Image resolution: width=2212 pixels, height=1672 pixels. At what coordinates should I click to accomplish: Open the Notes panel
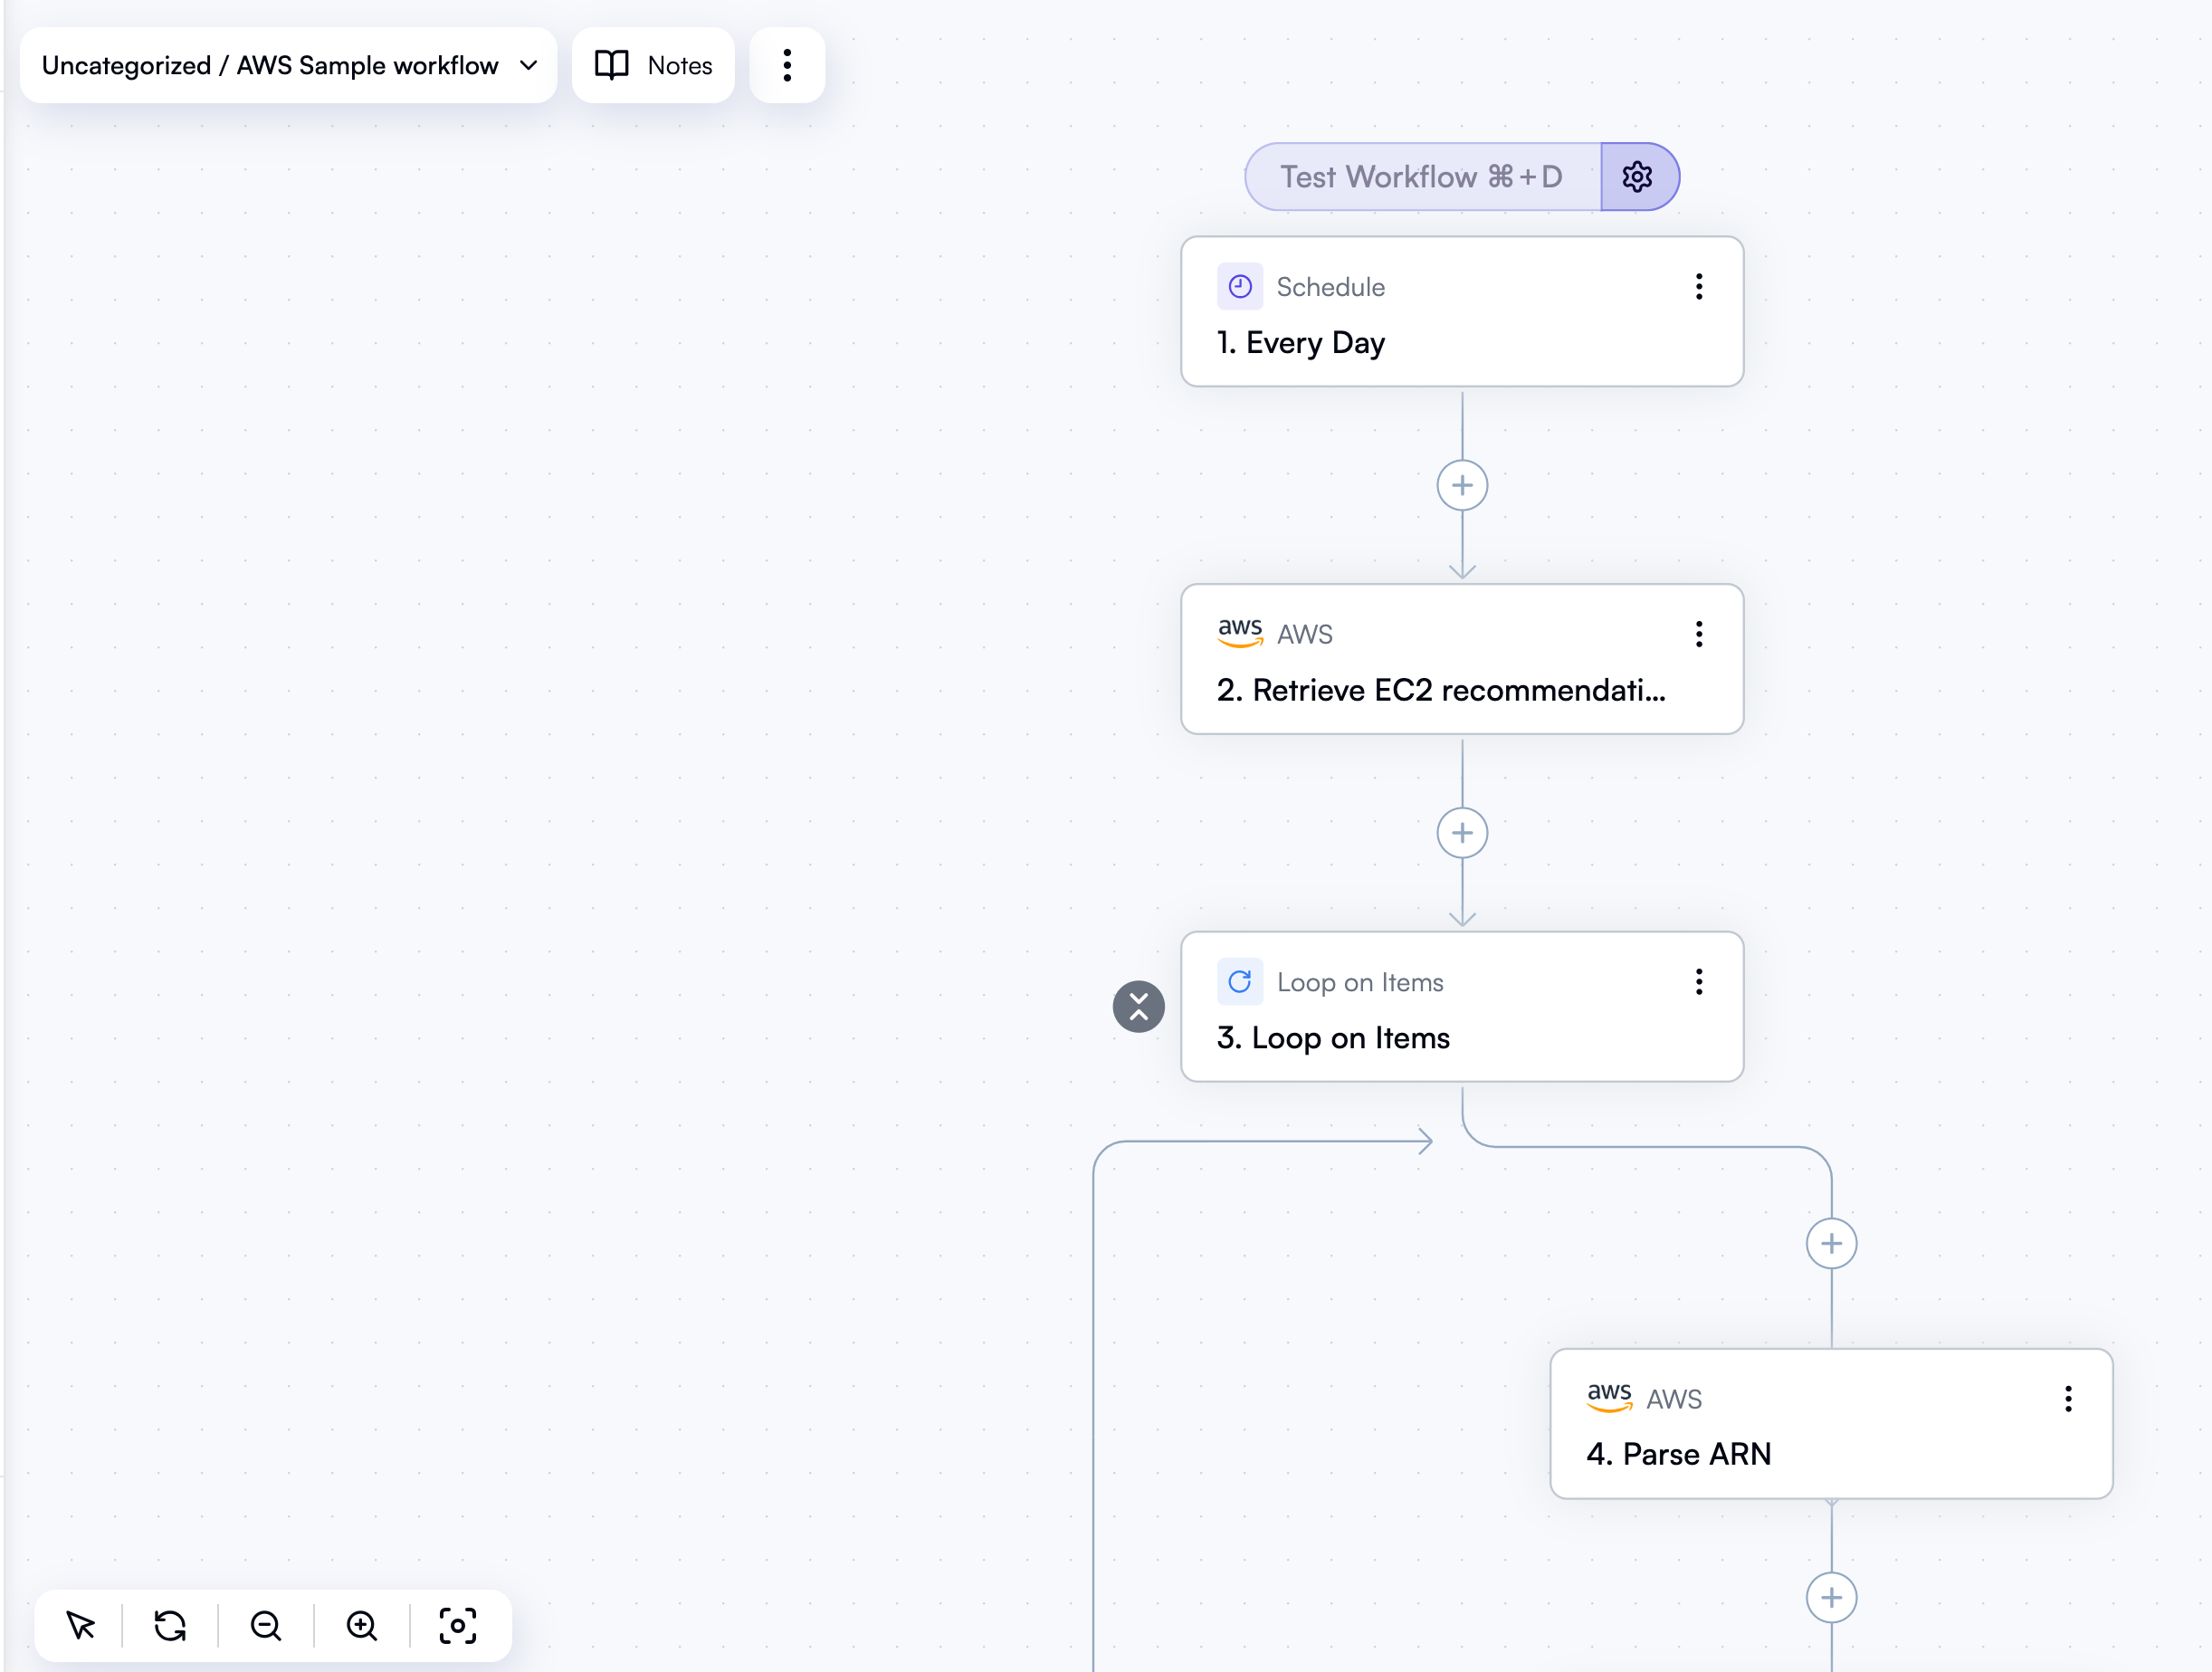click(653, 65)
